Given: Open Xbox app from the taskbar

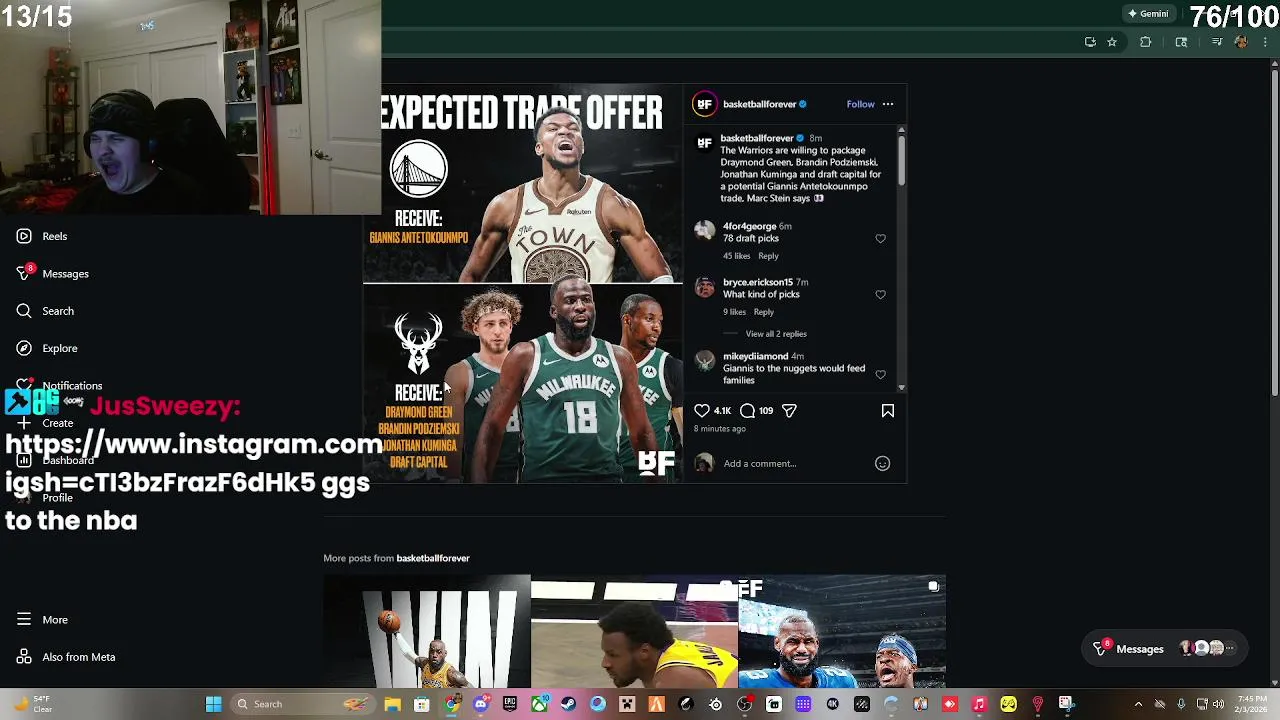Looking at the screenshot, I should 539,704.
